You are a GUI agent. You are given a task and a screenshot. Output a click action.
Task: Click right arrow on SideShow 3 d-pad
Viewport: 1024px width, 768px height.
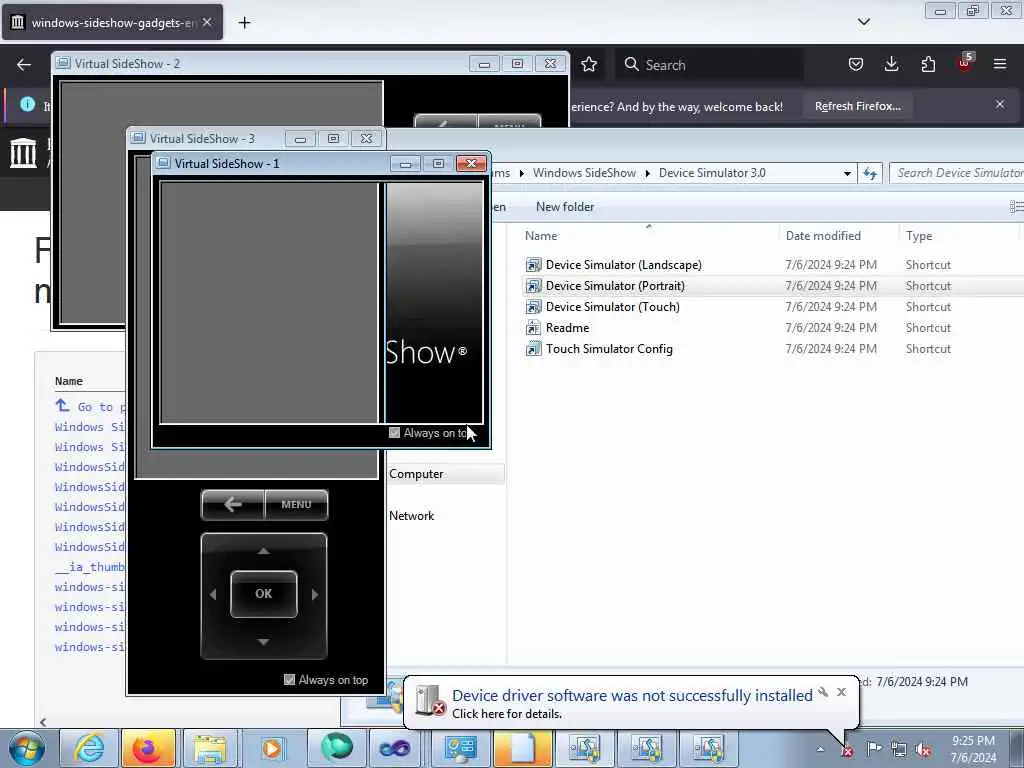click(315, 594)
